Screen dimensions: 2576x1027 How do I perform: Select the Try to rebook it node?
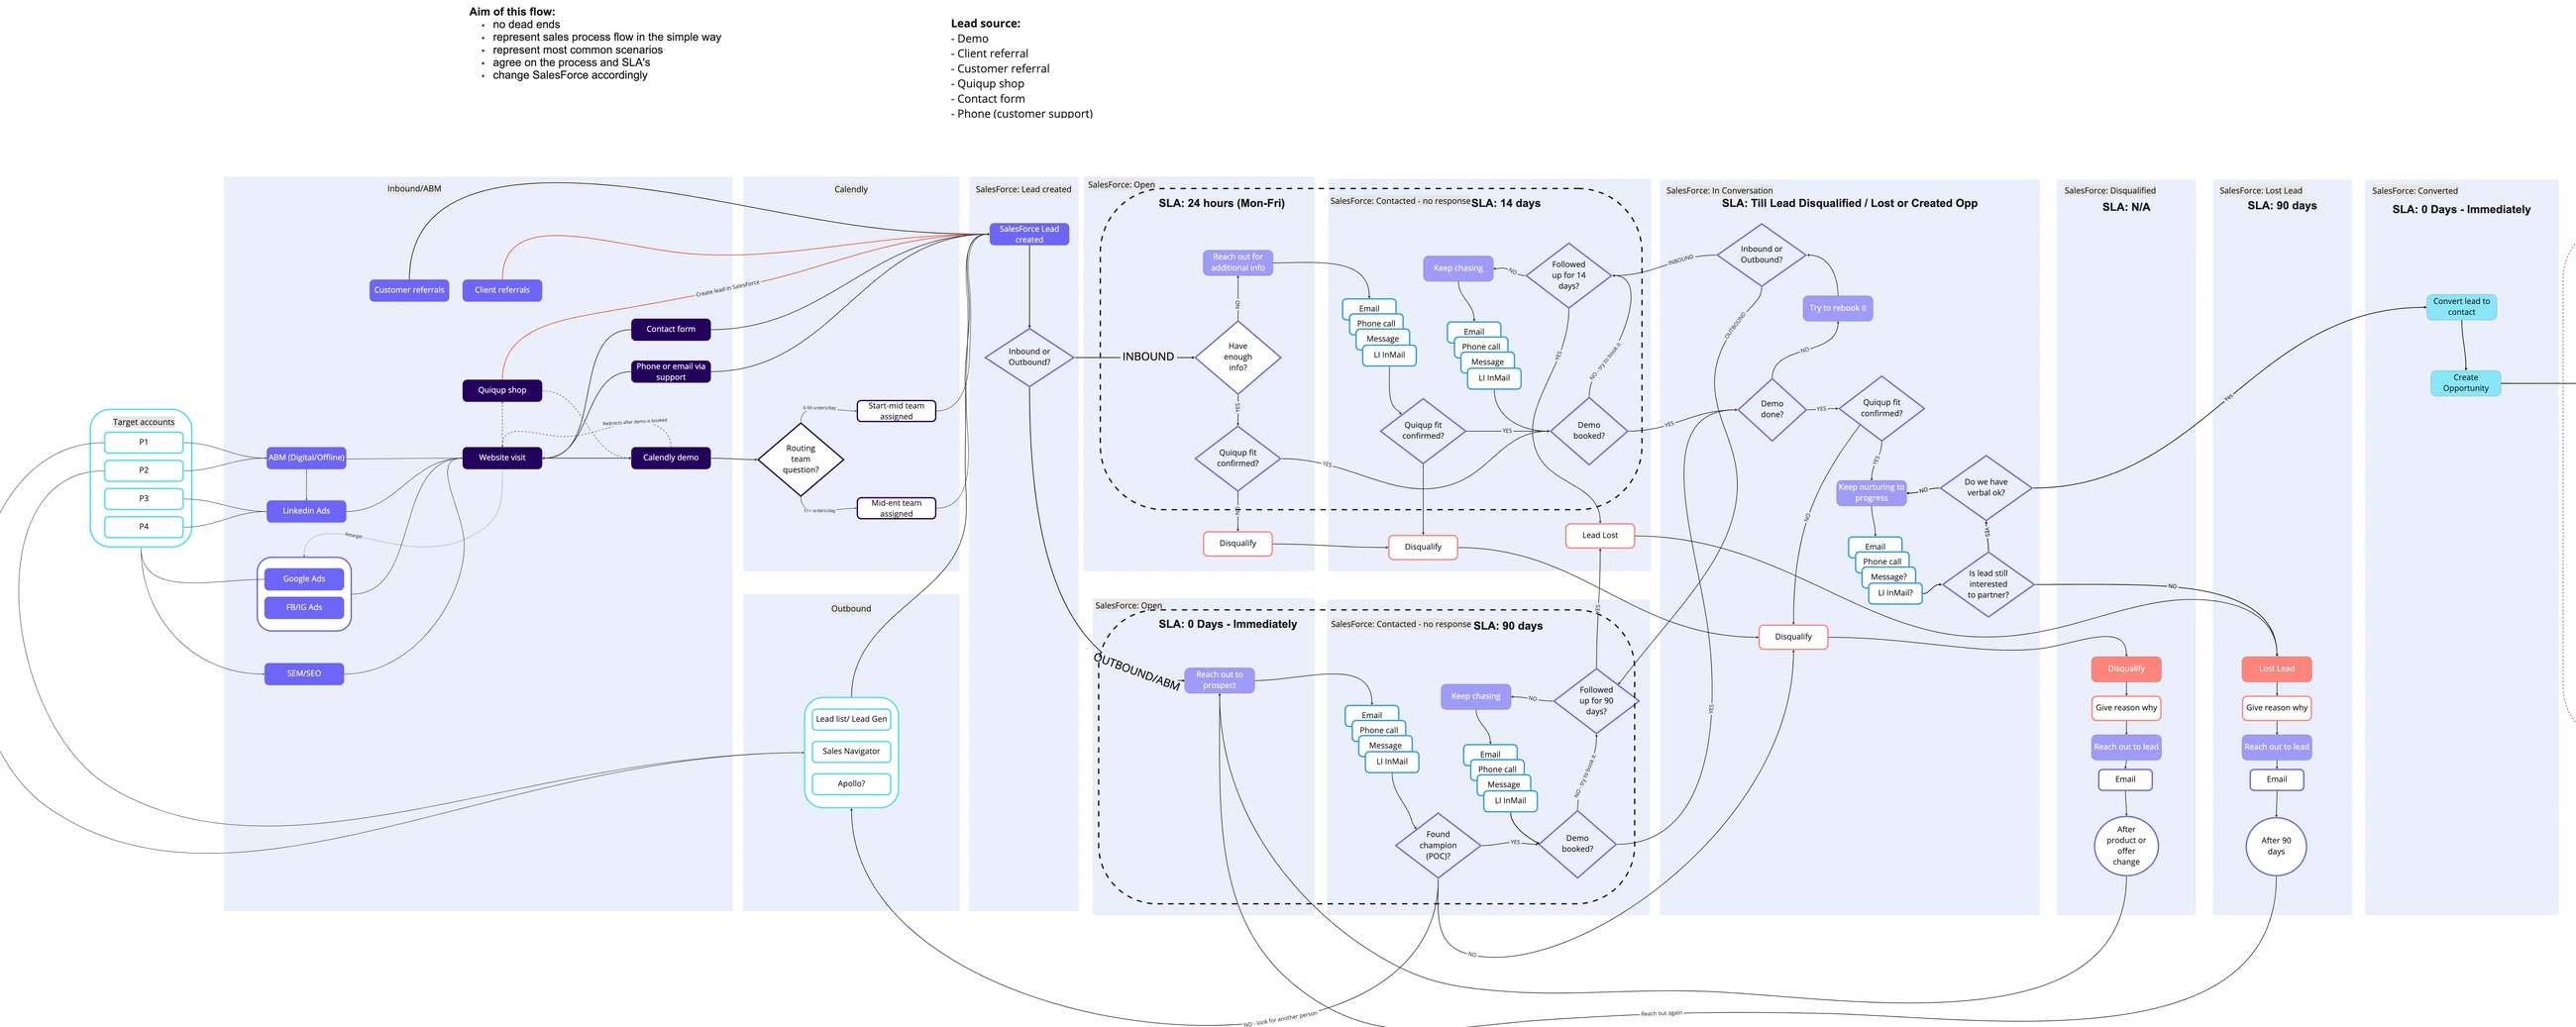pyautogui.click(x=1837, y=308)
